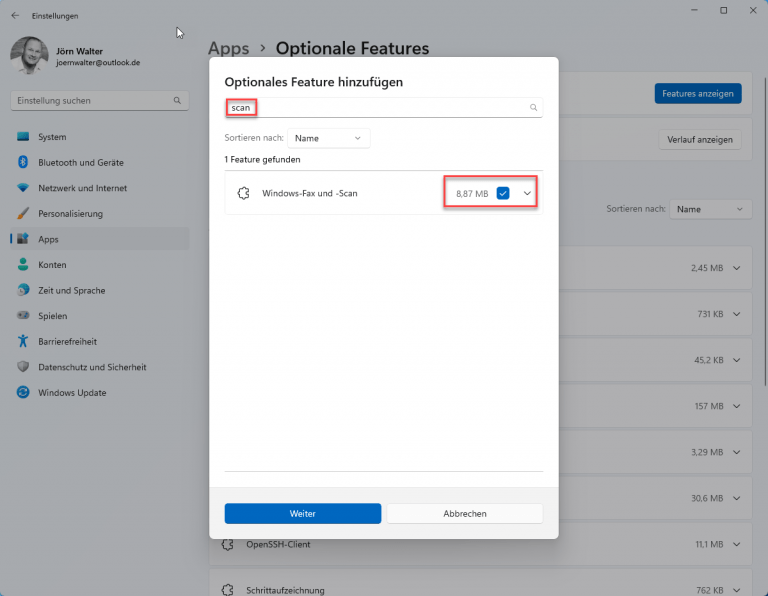Click OpenSSH-Client feature name
The width and height of the screenshot is (768, 596).
[278, 544]
